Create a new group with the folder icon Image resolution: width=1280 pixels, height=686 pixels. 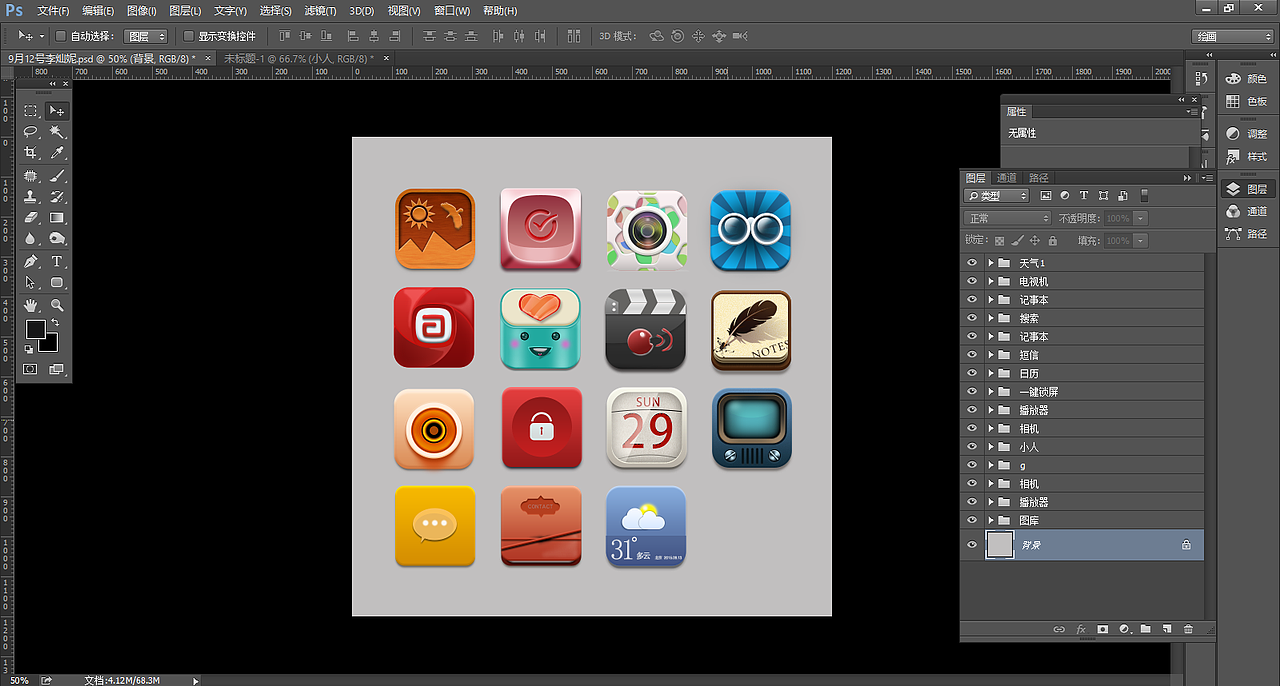click(x=1146, y=629)
